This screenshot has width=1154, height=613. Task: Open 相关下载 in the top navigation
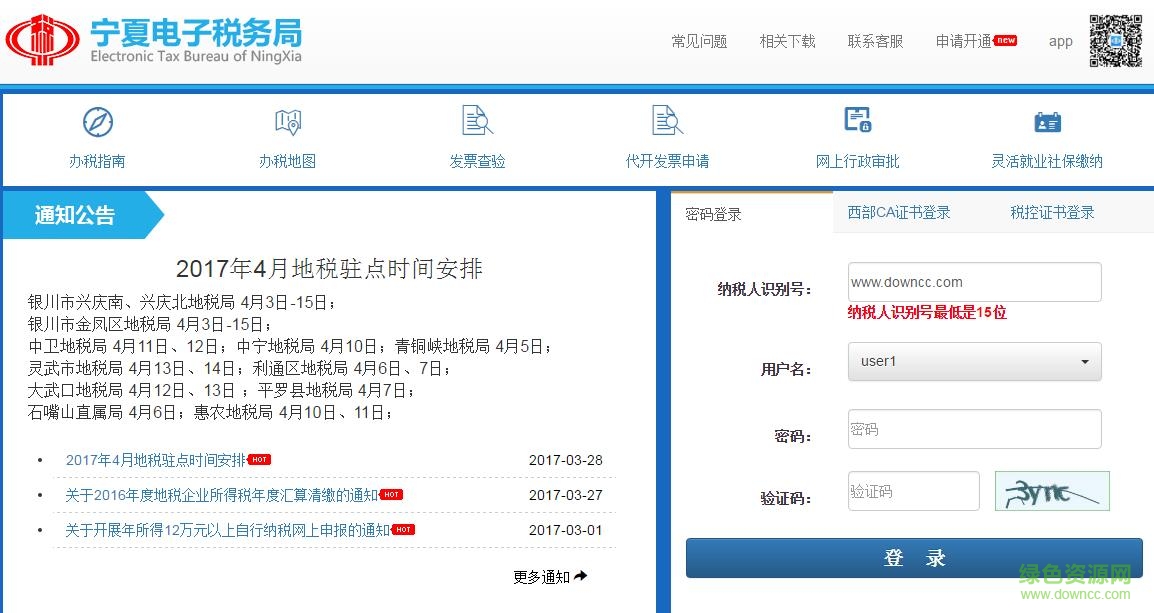click(787, 41)
